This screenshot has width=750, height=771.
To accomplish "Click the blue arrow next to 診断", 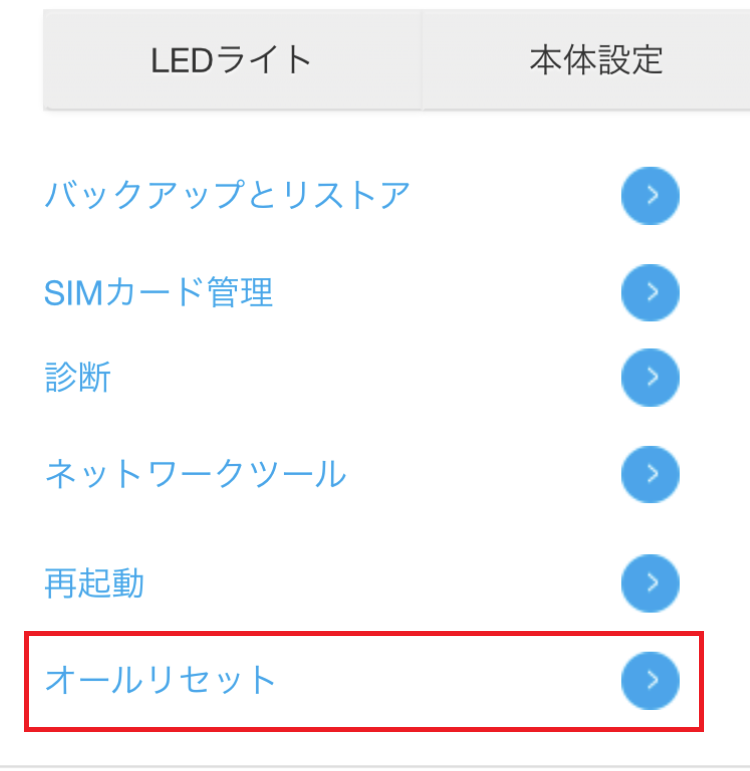I will (650, 377).
